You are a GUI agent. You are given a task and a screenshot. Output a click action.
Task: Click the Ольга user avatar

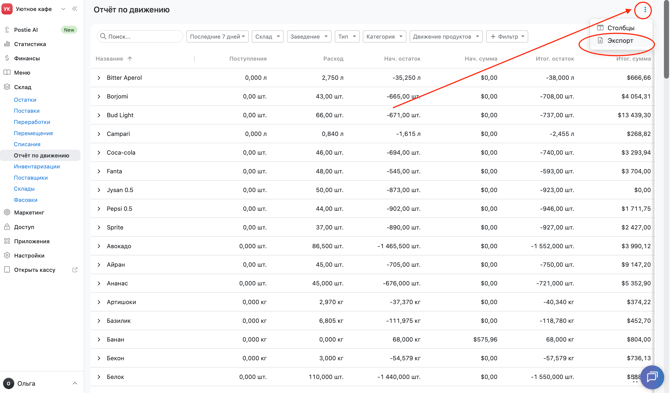click(x=8, y=383)
